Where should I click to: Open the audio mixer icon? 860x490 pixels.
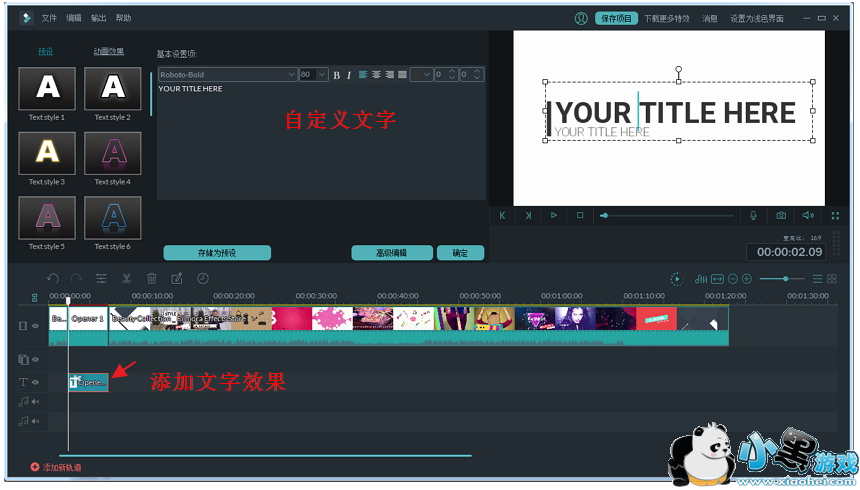tap(700, 279)
